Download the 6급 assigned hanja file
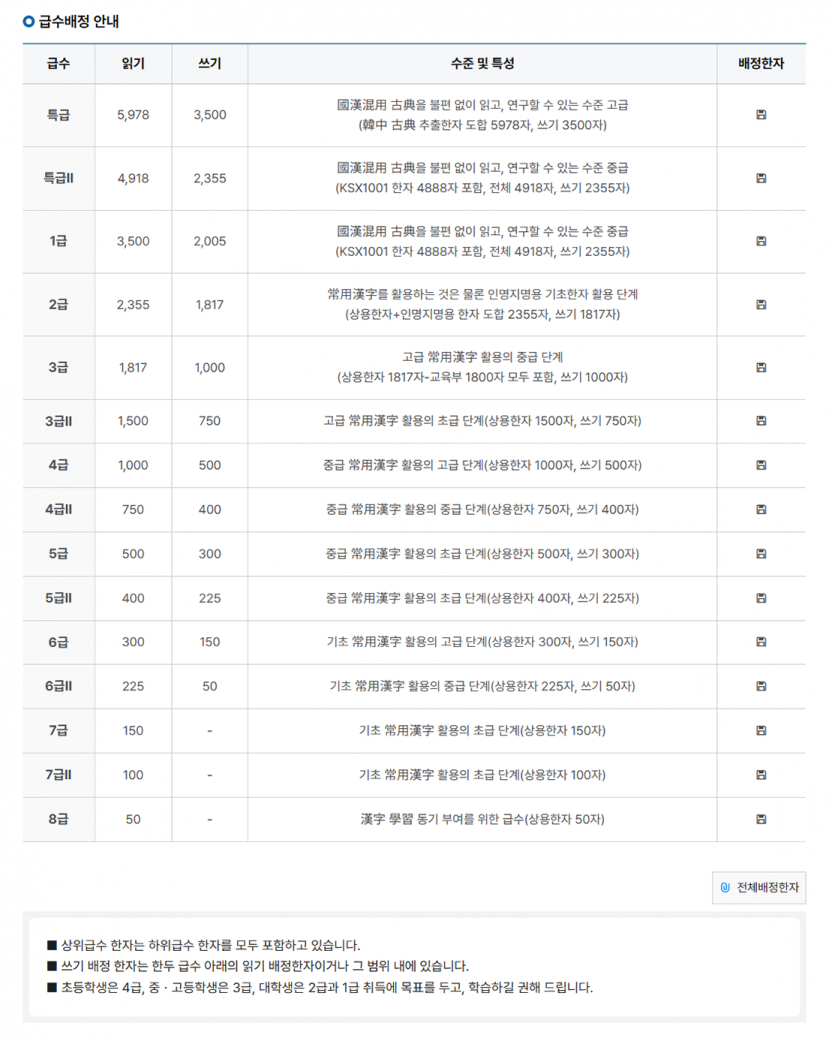 (x=761, y=642)
